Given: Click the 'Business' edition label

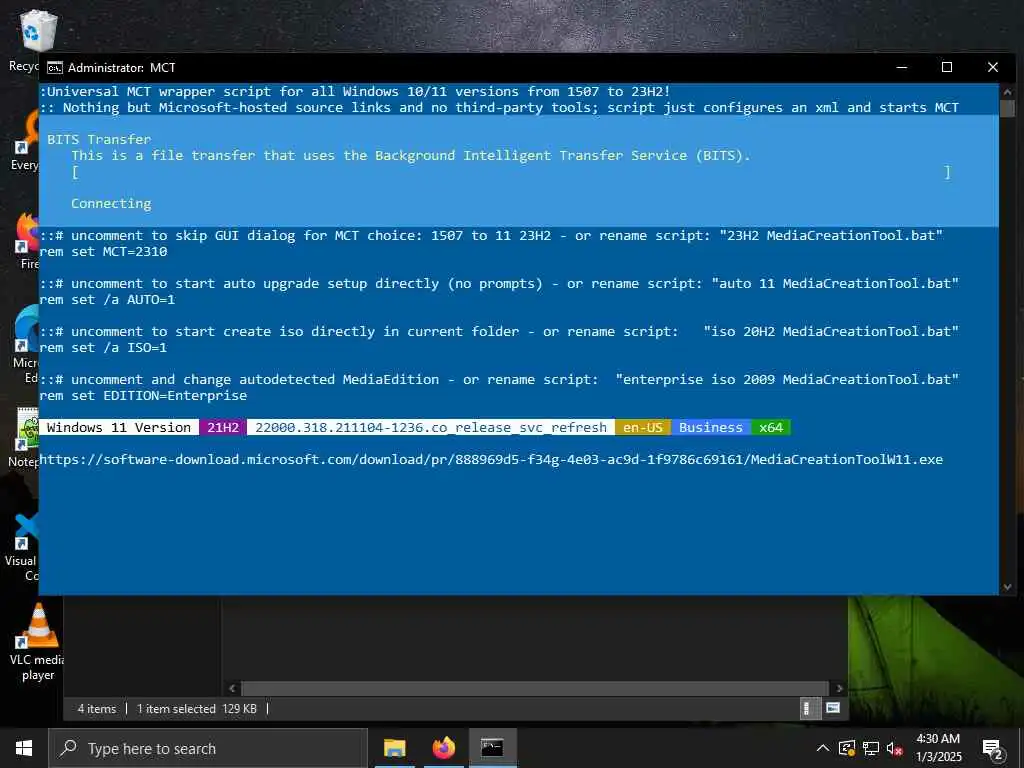Looking at the screenshot, I should 711,427.
